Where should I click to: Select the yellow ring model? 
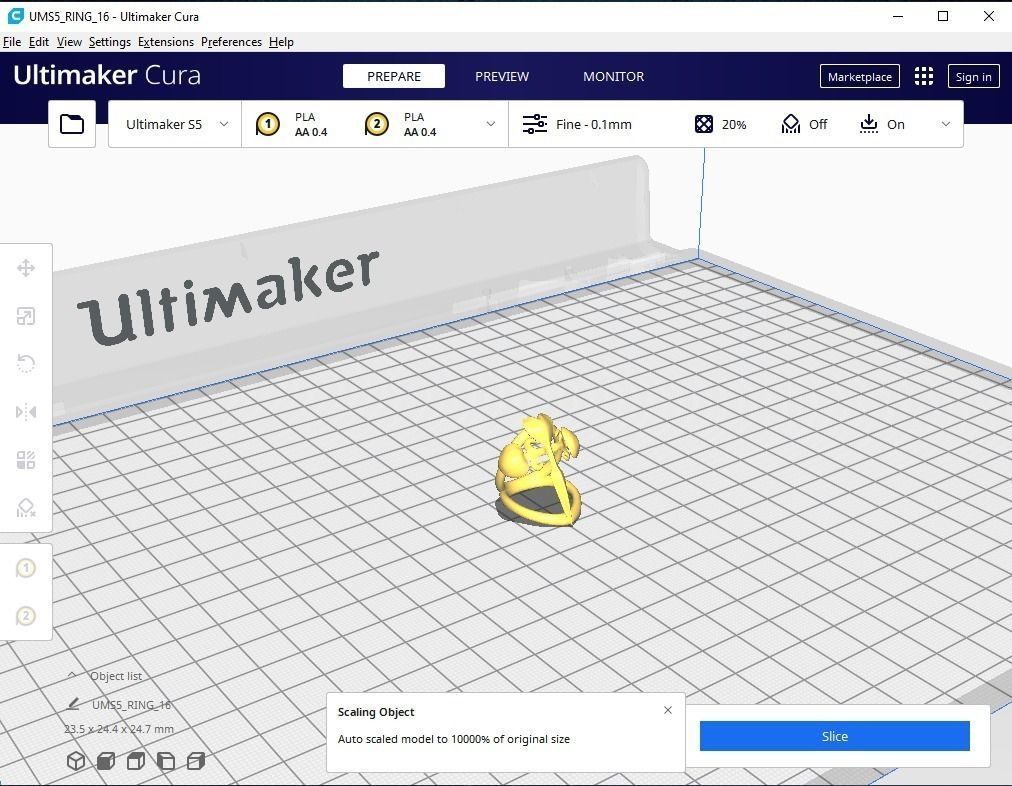tap(538, 471)
